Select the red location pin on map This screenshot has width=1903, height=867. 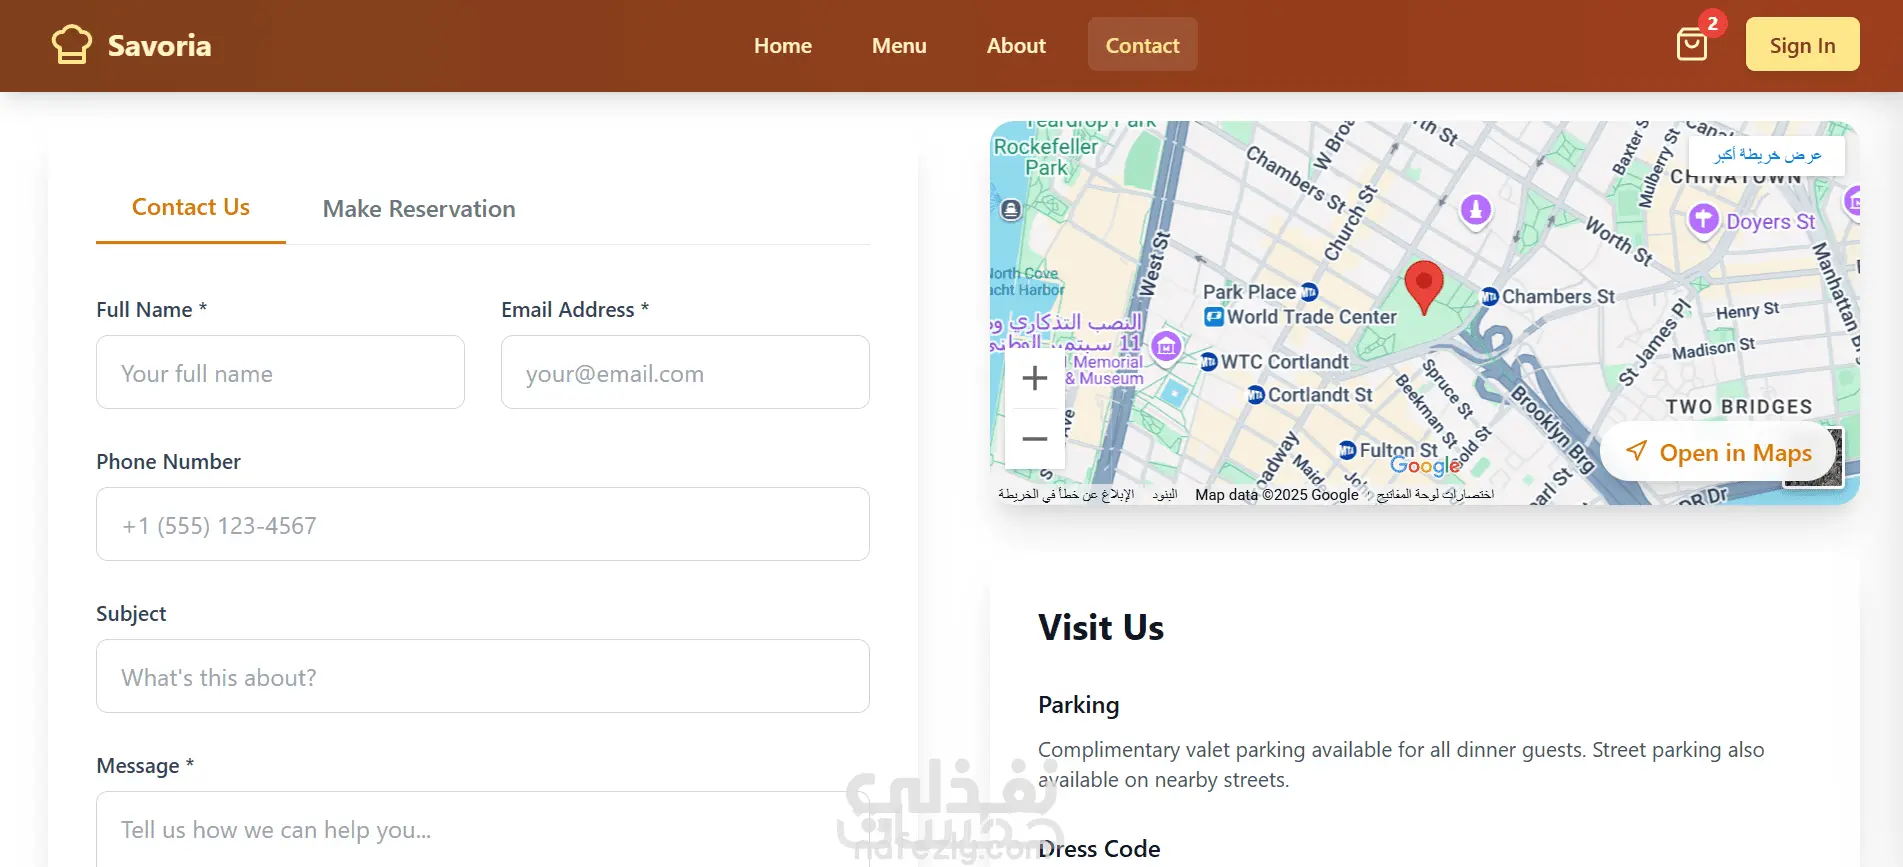pyautogui.click(x=1424, y=286)
